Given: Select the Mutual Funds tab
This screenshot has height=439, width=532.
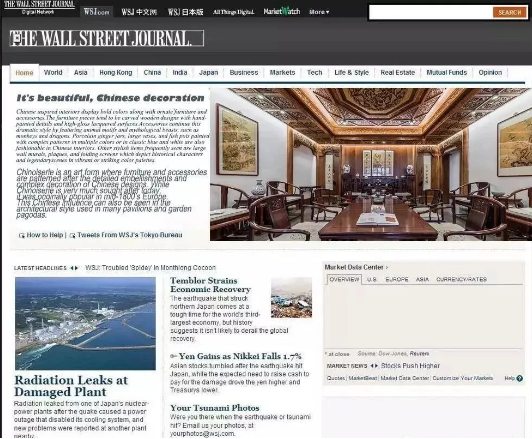Looking at the screenshot, I should (446, 72).
